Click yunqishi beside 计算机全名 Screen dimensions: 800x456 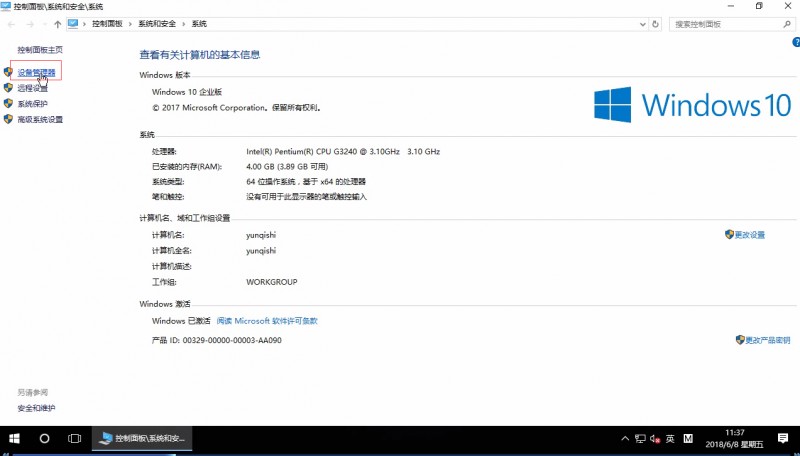coord(261,251)
